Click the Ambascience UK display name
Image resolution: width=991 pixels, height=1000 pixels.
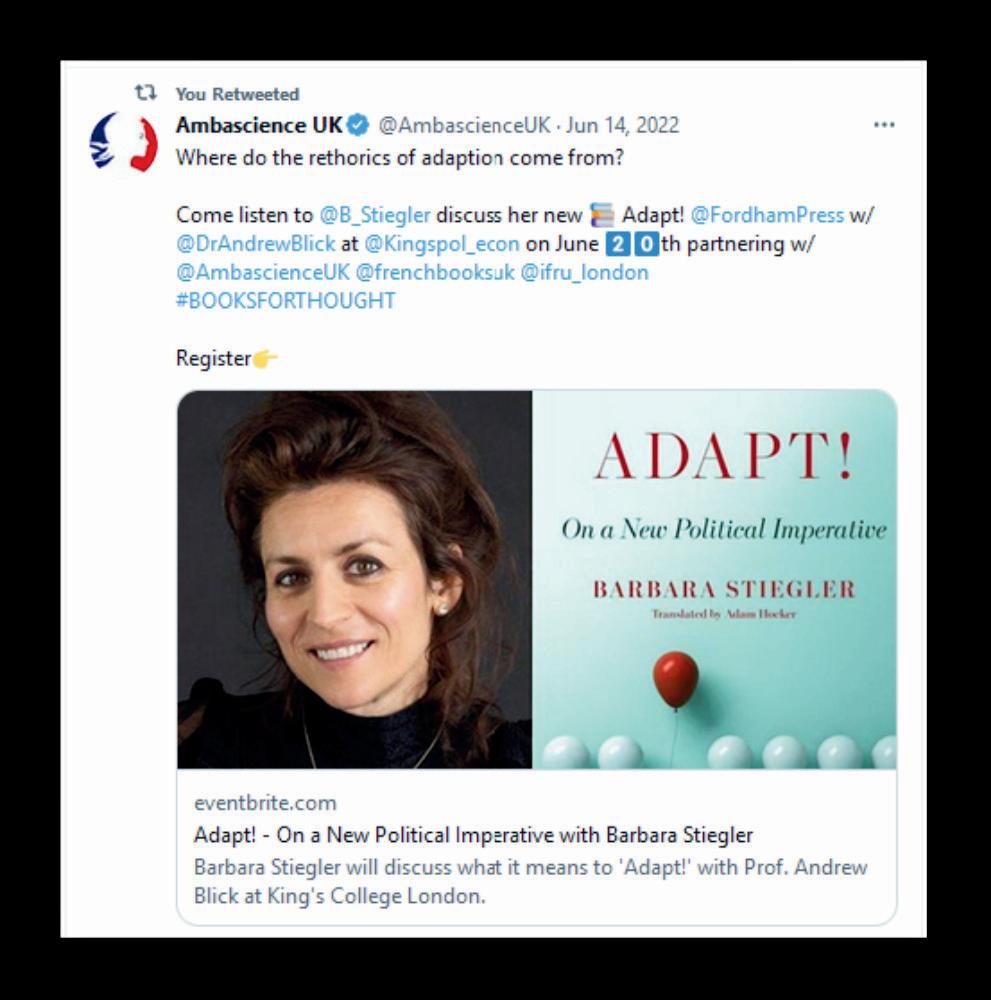260,125
